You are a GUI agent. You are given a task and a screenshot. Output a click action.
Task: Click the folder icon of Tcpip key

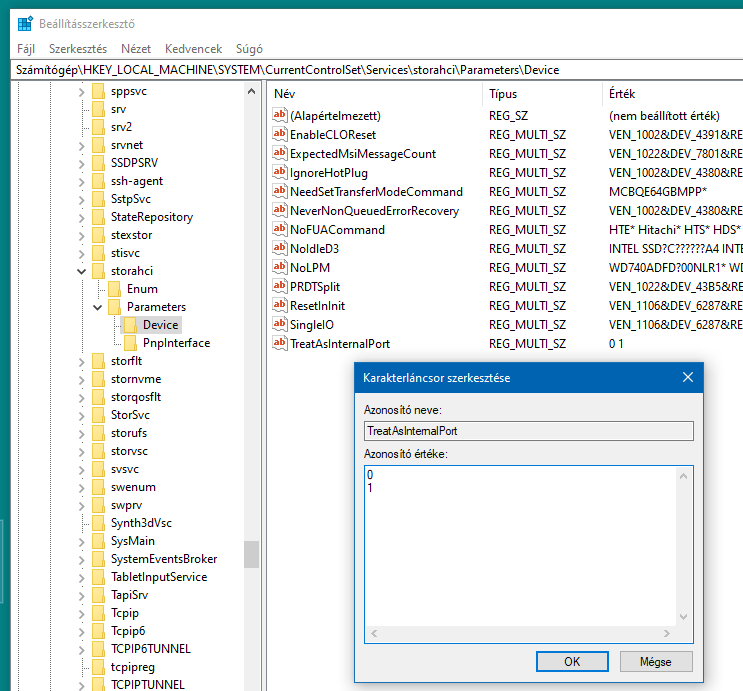99,613
